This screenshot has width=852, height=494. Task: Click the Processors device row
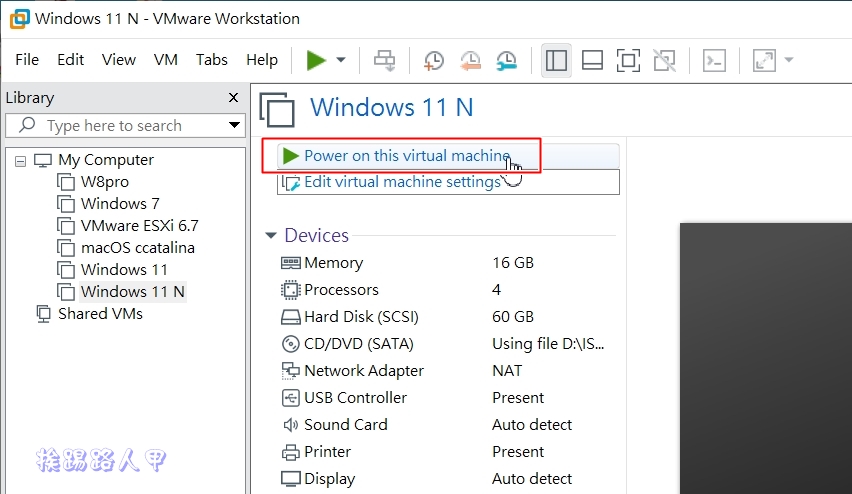(448, 290)
